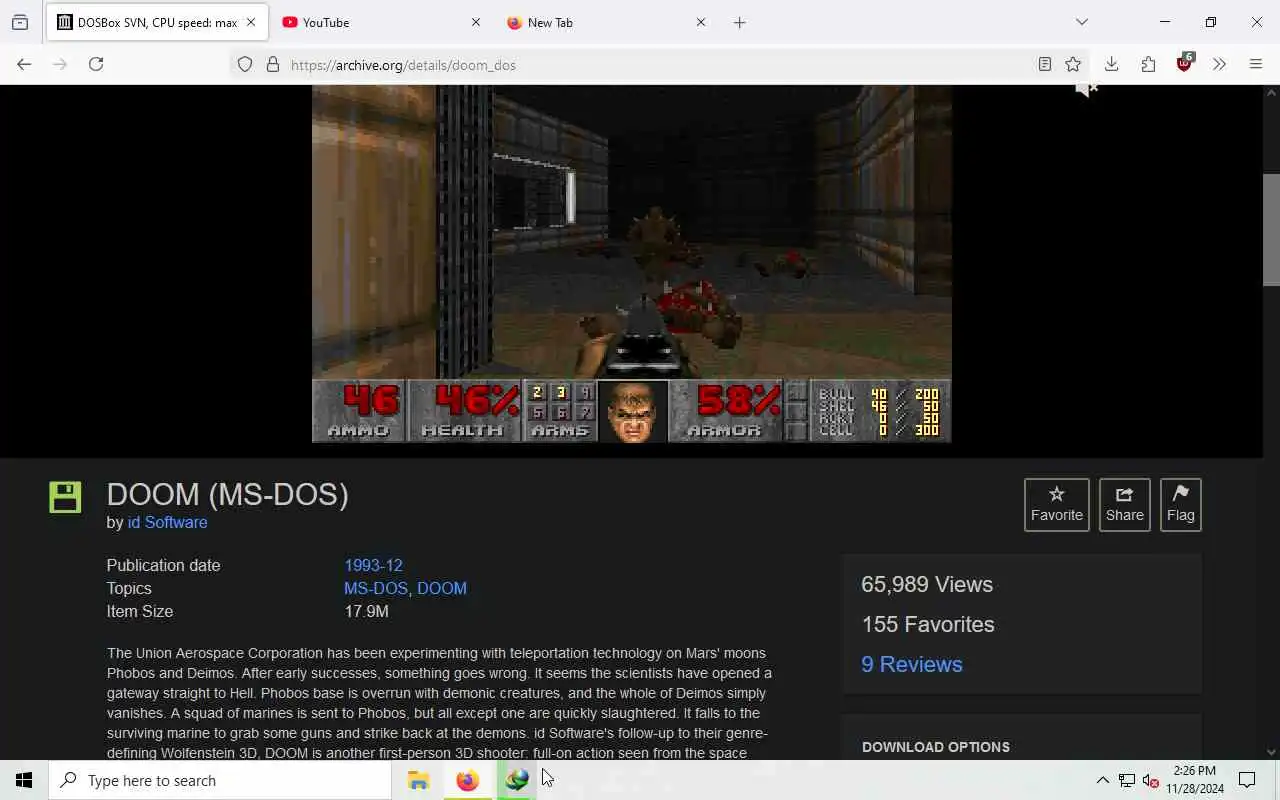This screenshot has height=800, width=1280.
Task: Open the DOOM topic link
Action: [x=442, y=588]
